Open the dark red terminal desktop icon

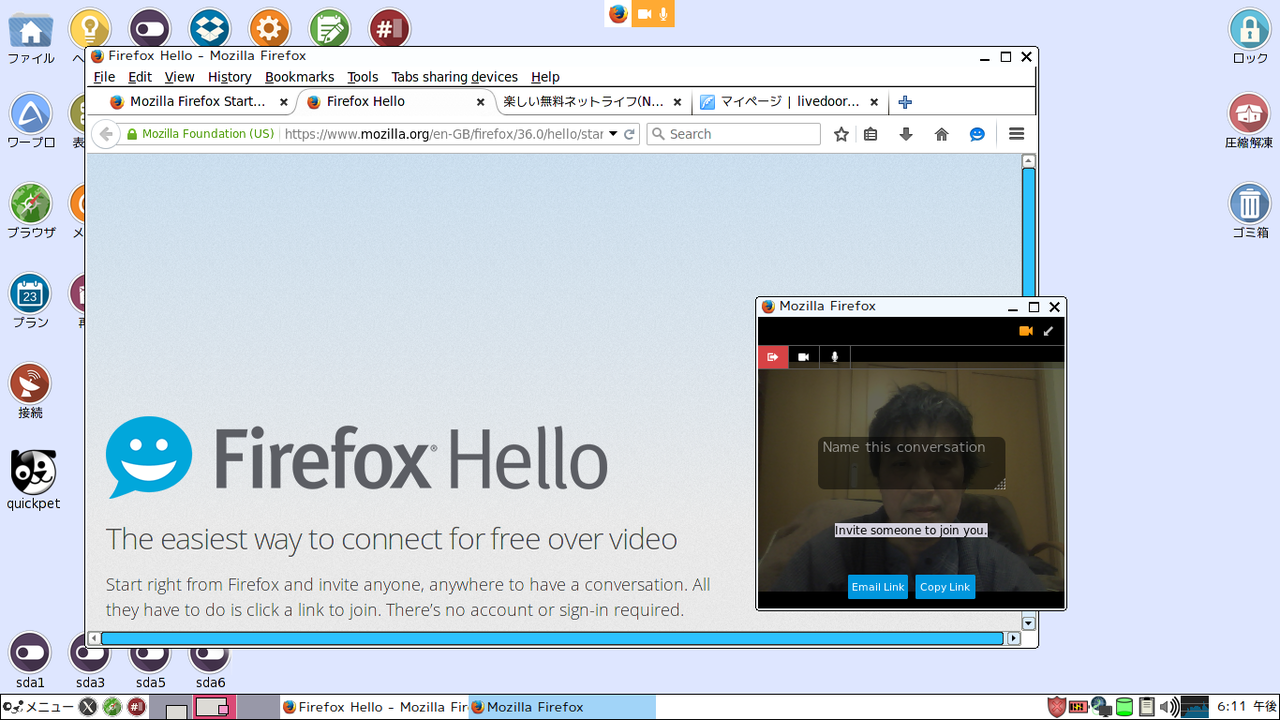coord(389,28)
